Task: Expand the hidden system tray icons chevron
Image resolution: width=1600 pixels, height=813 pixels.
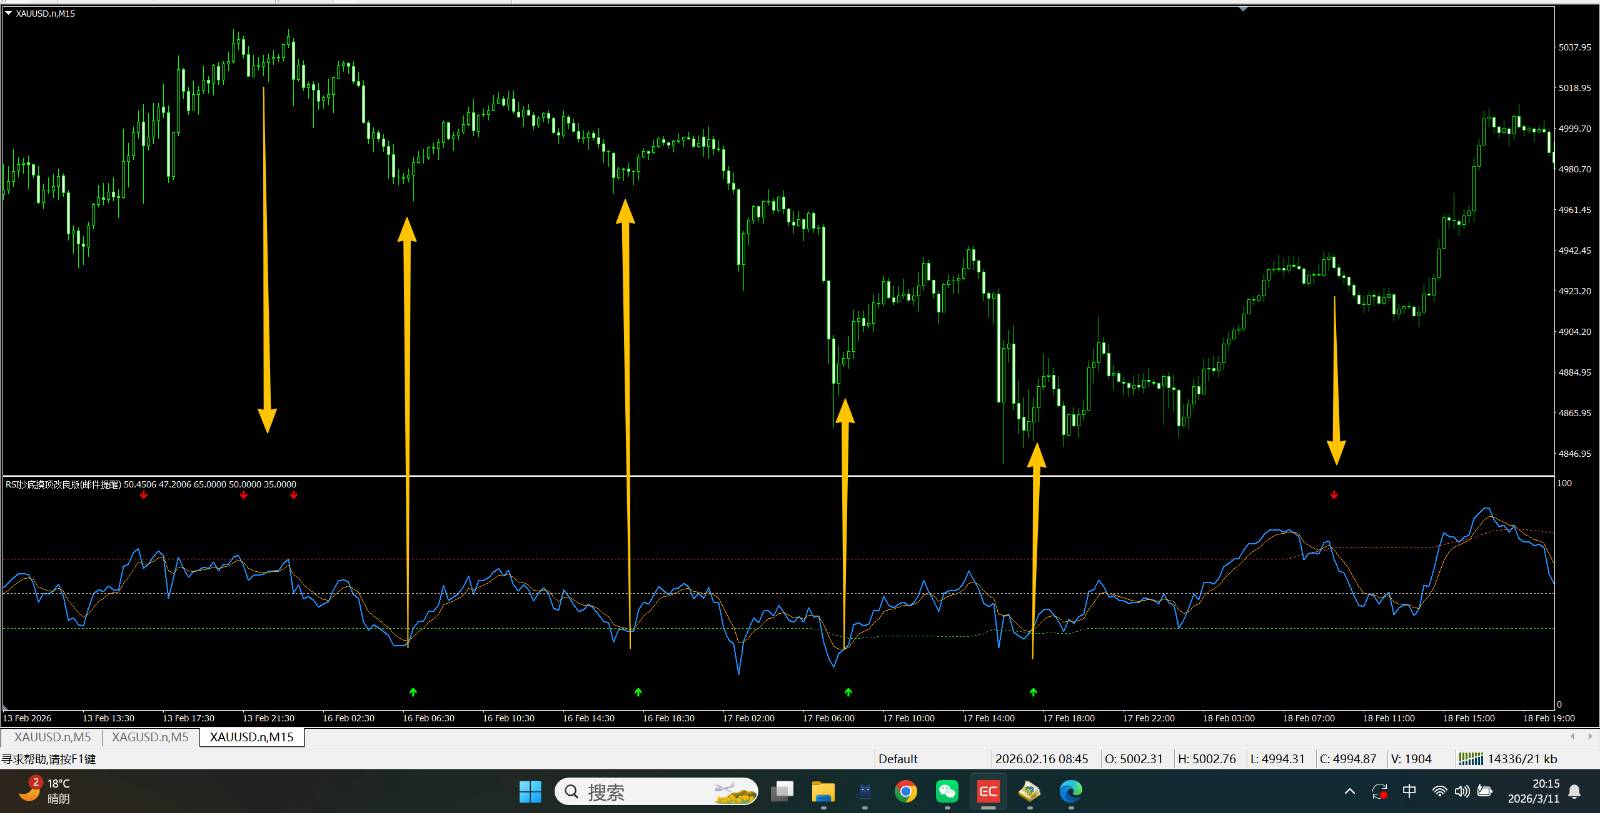Action: point(1350,792)
